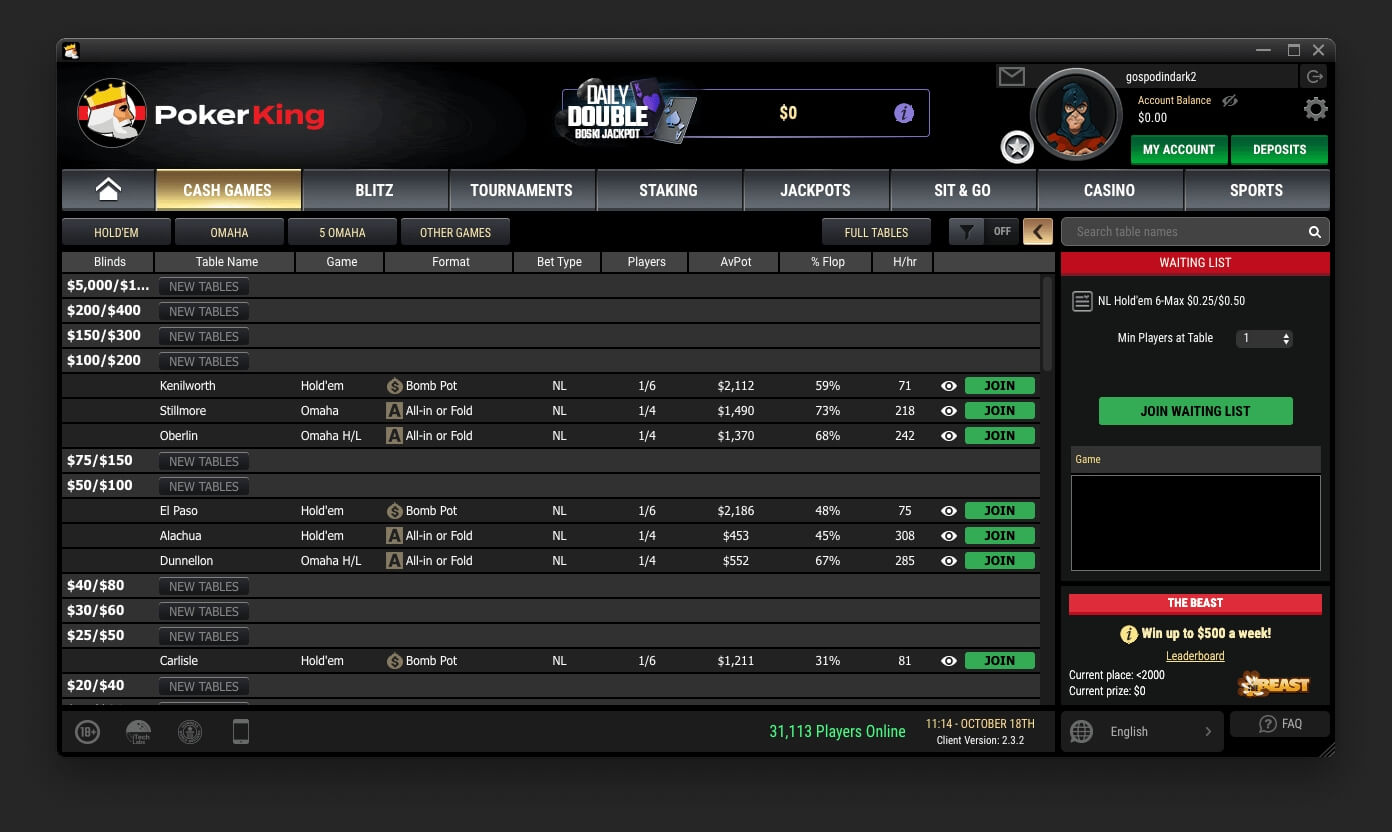1392x832 pixels.
Task: Click the Daily Double info icon
Action: [904, 113]
